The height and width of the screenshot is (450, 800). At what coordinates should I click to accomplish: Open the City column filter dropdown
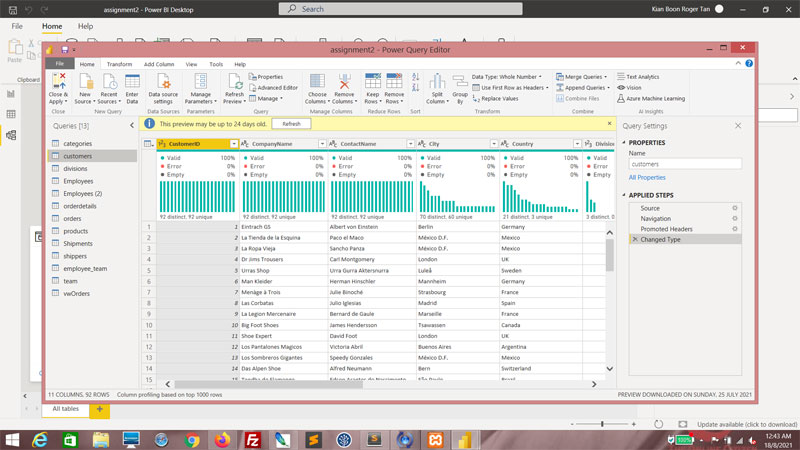point(493,144)
